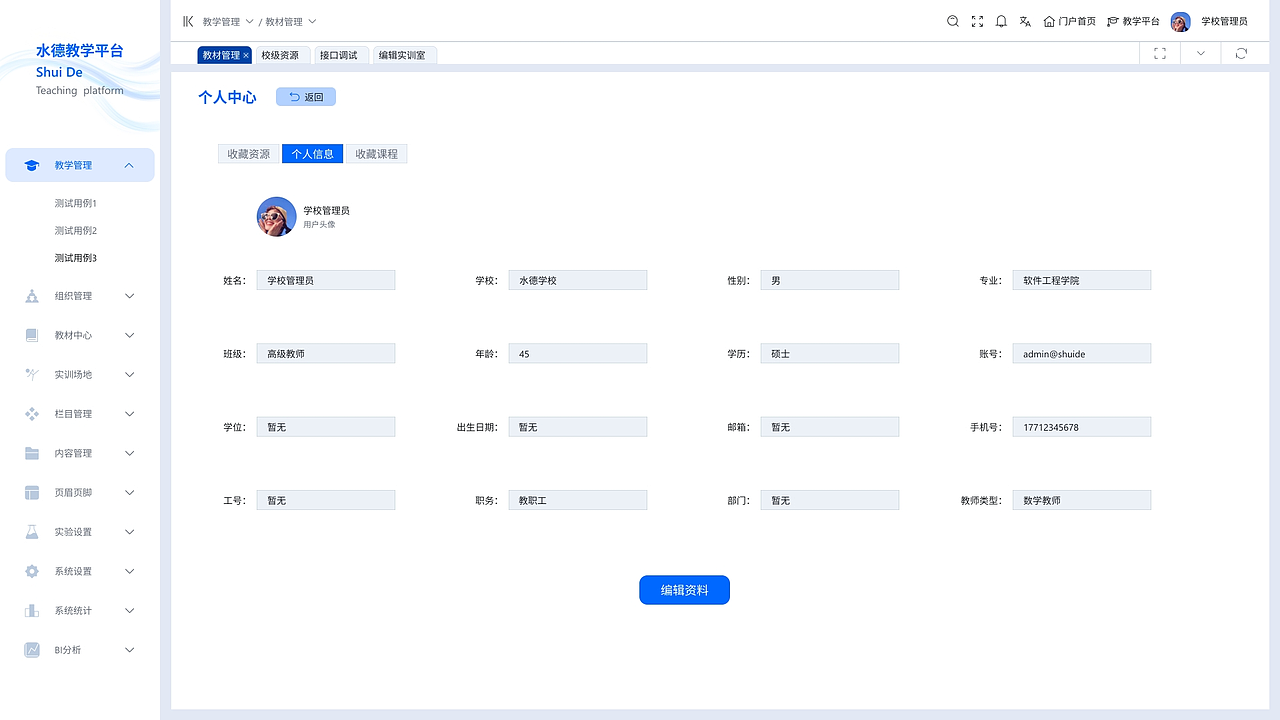Click the 系统统计 chart icon
The width and height of the screenshot is (1280, 720).
pos(32,610)
